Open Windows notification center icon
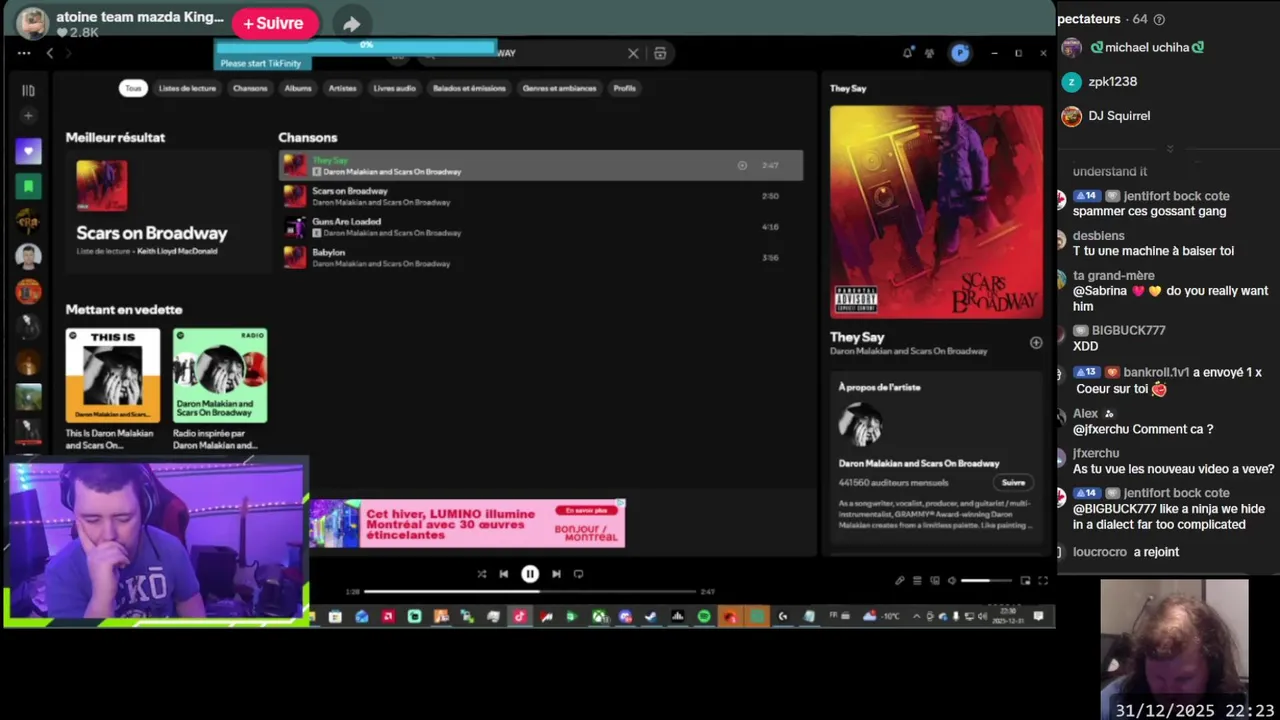 coord(1039,616)
